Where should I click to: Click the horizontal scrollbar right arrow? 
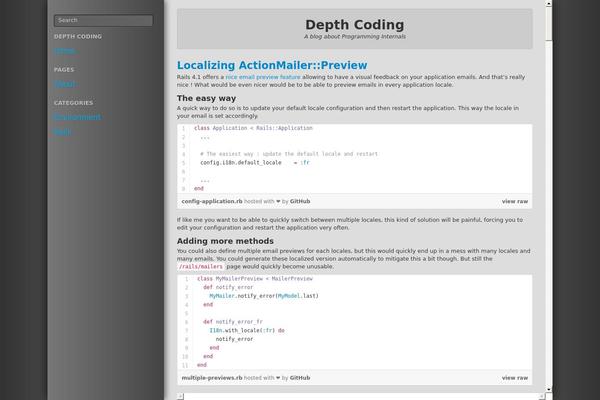[x=542, y=397]
